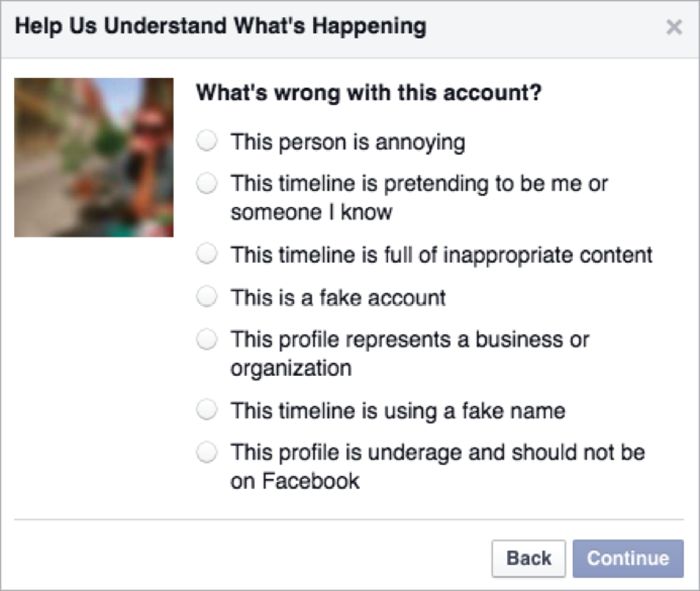
Task: Click the blurred profile picture thumbnail
Action: tap(94, 157)
